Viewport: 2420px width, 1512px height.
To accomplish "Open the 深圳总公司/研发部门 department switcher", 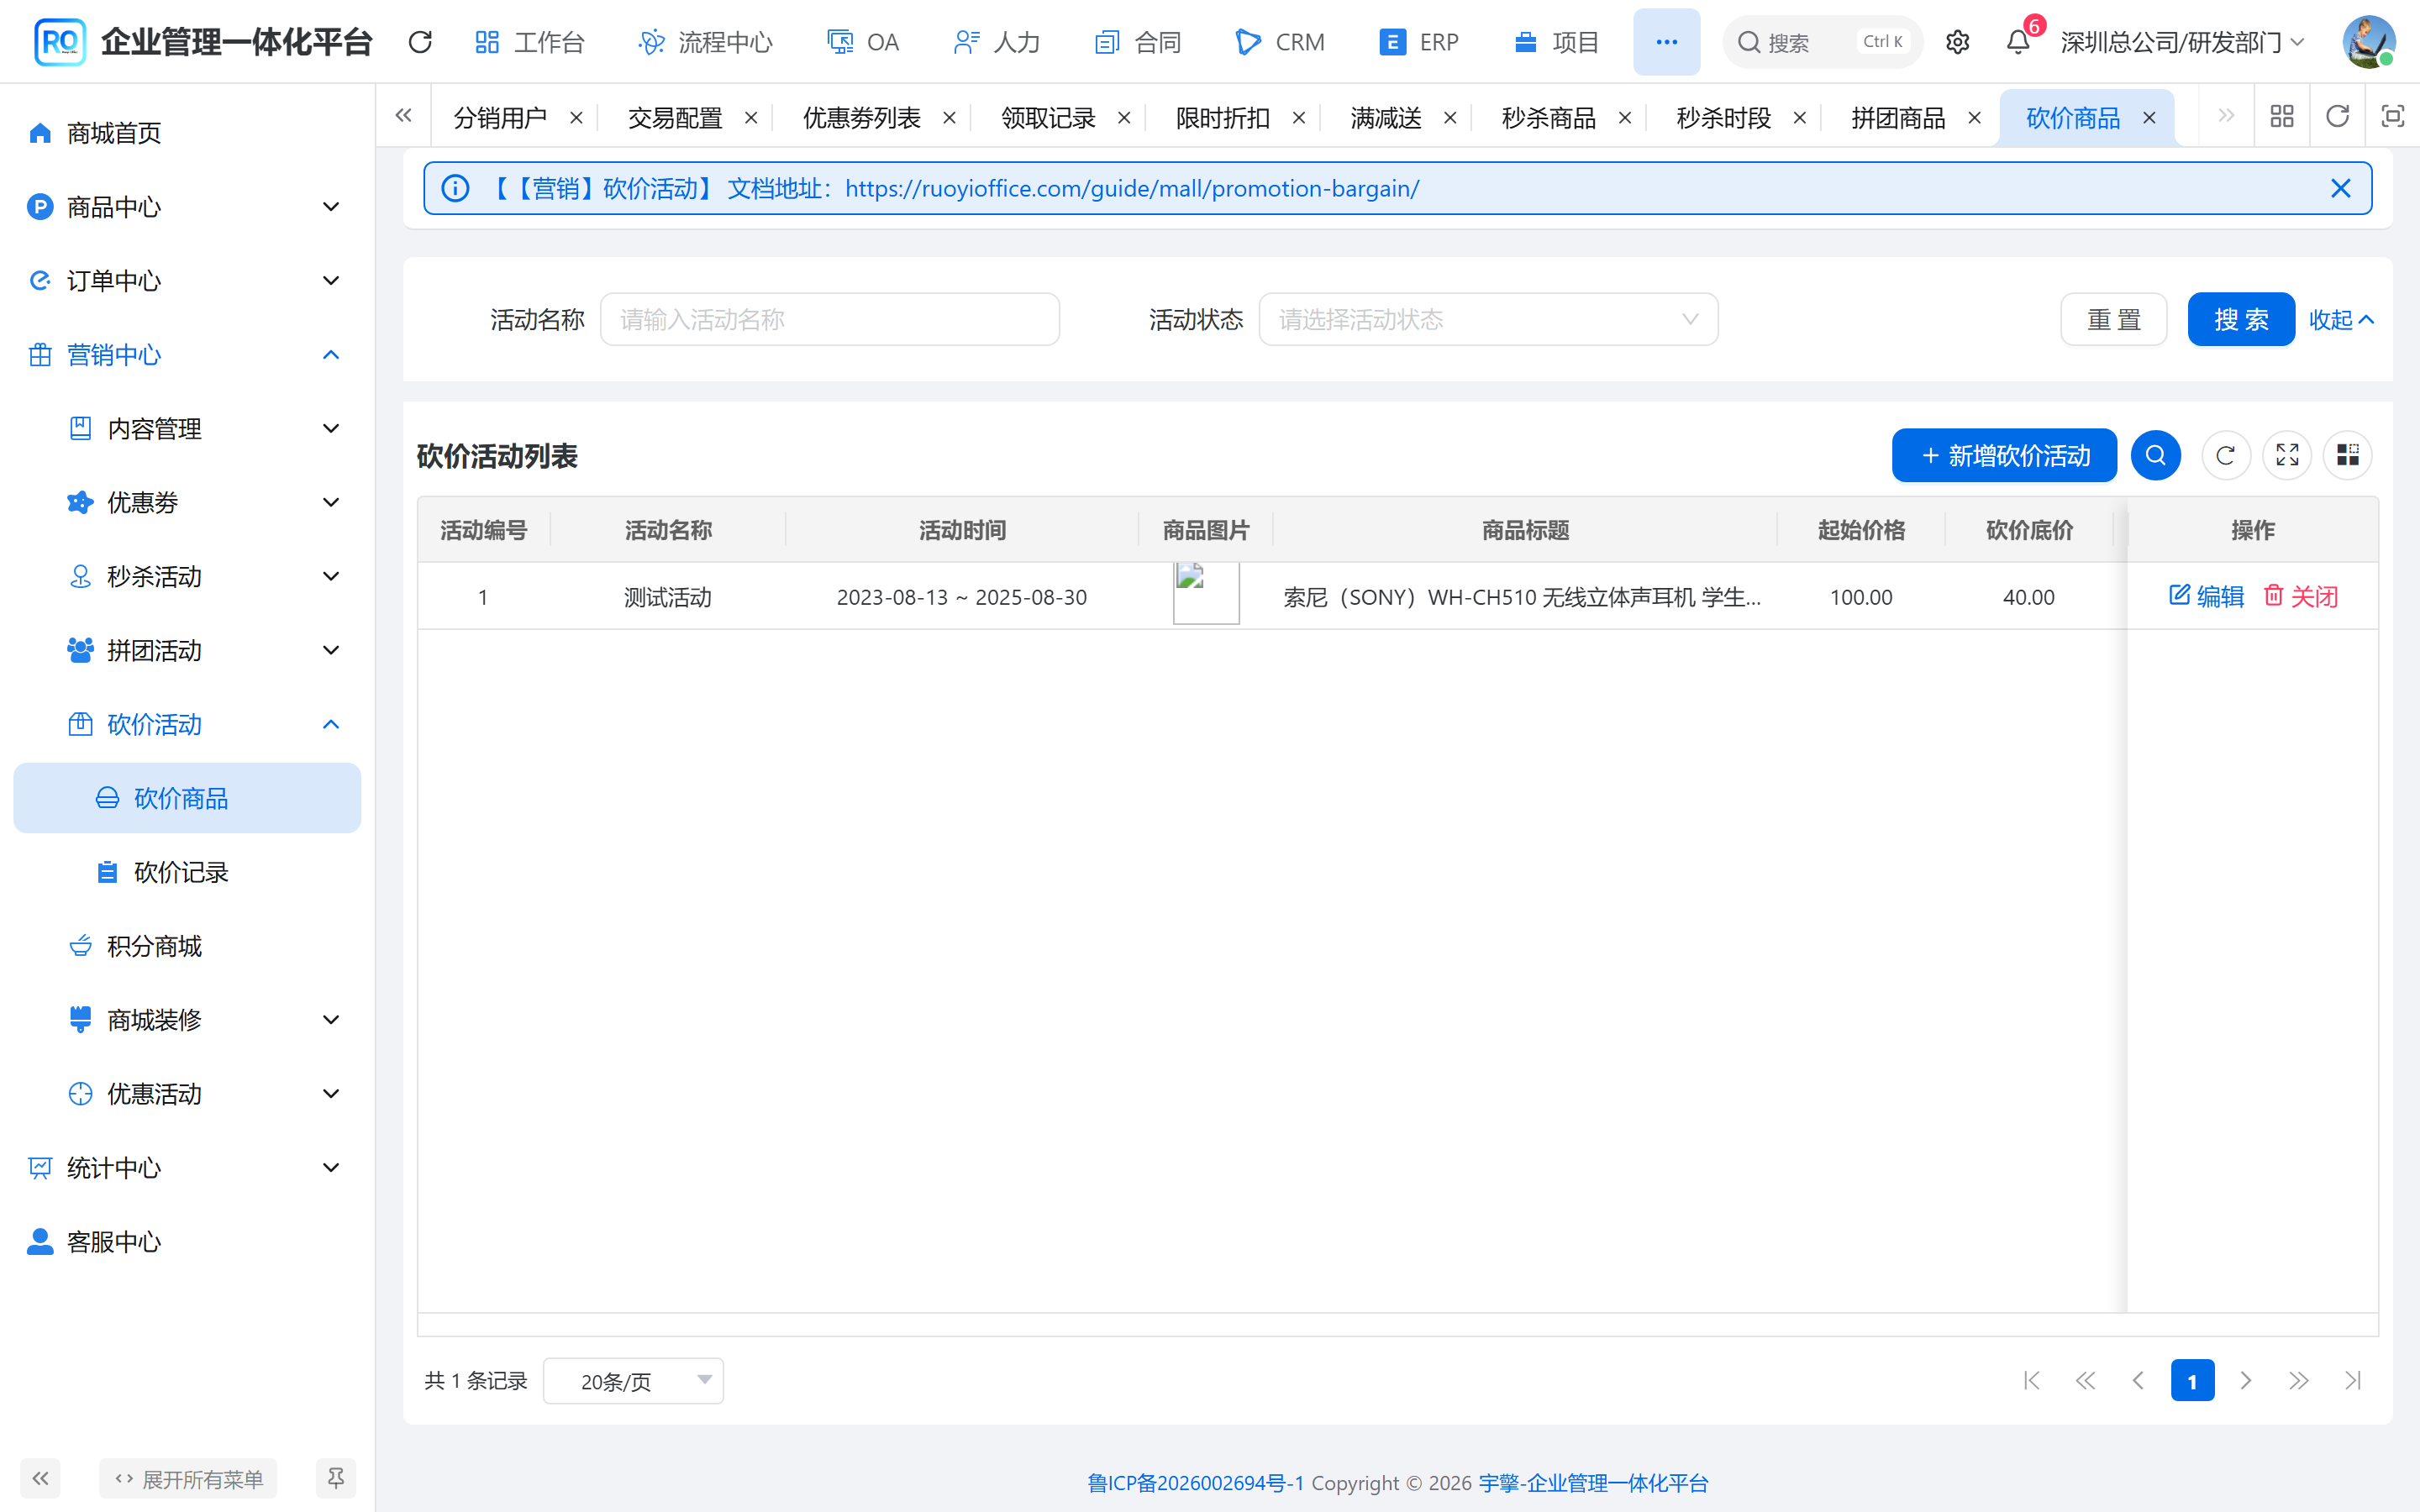I will point(2183,42).
